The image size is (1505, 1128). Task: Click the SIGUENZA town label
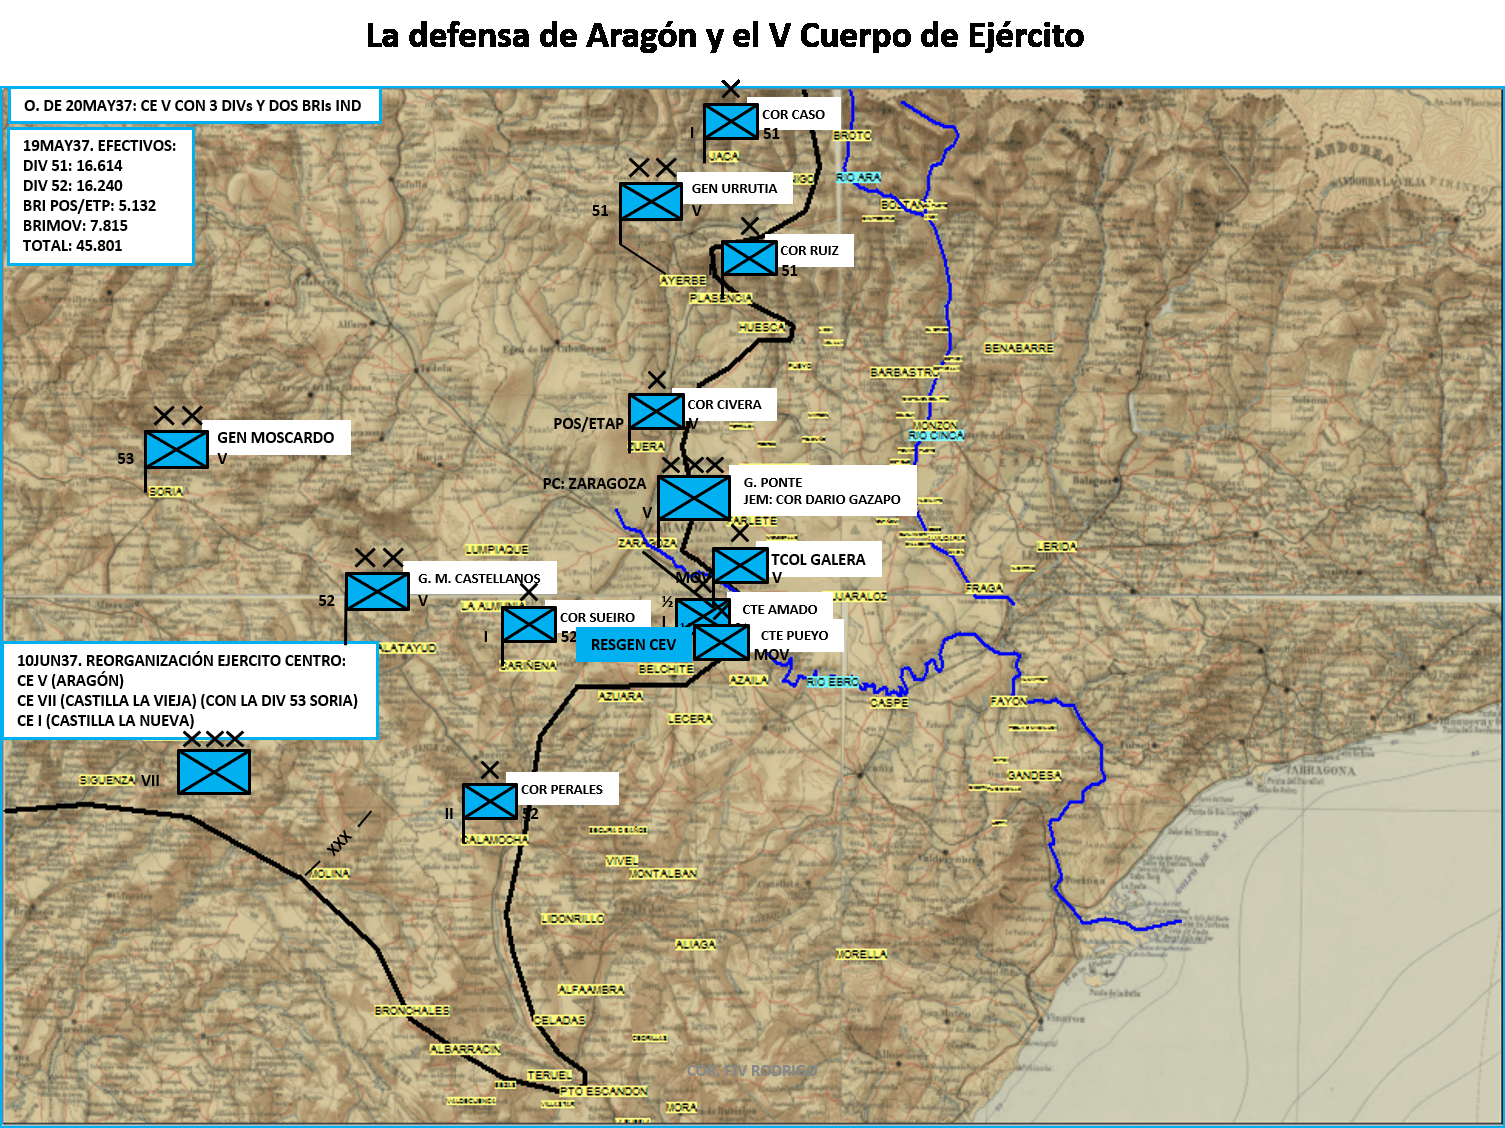[108, 780]
